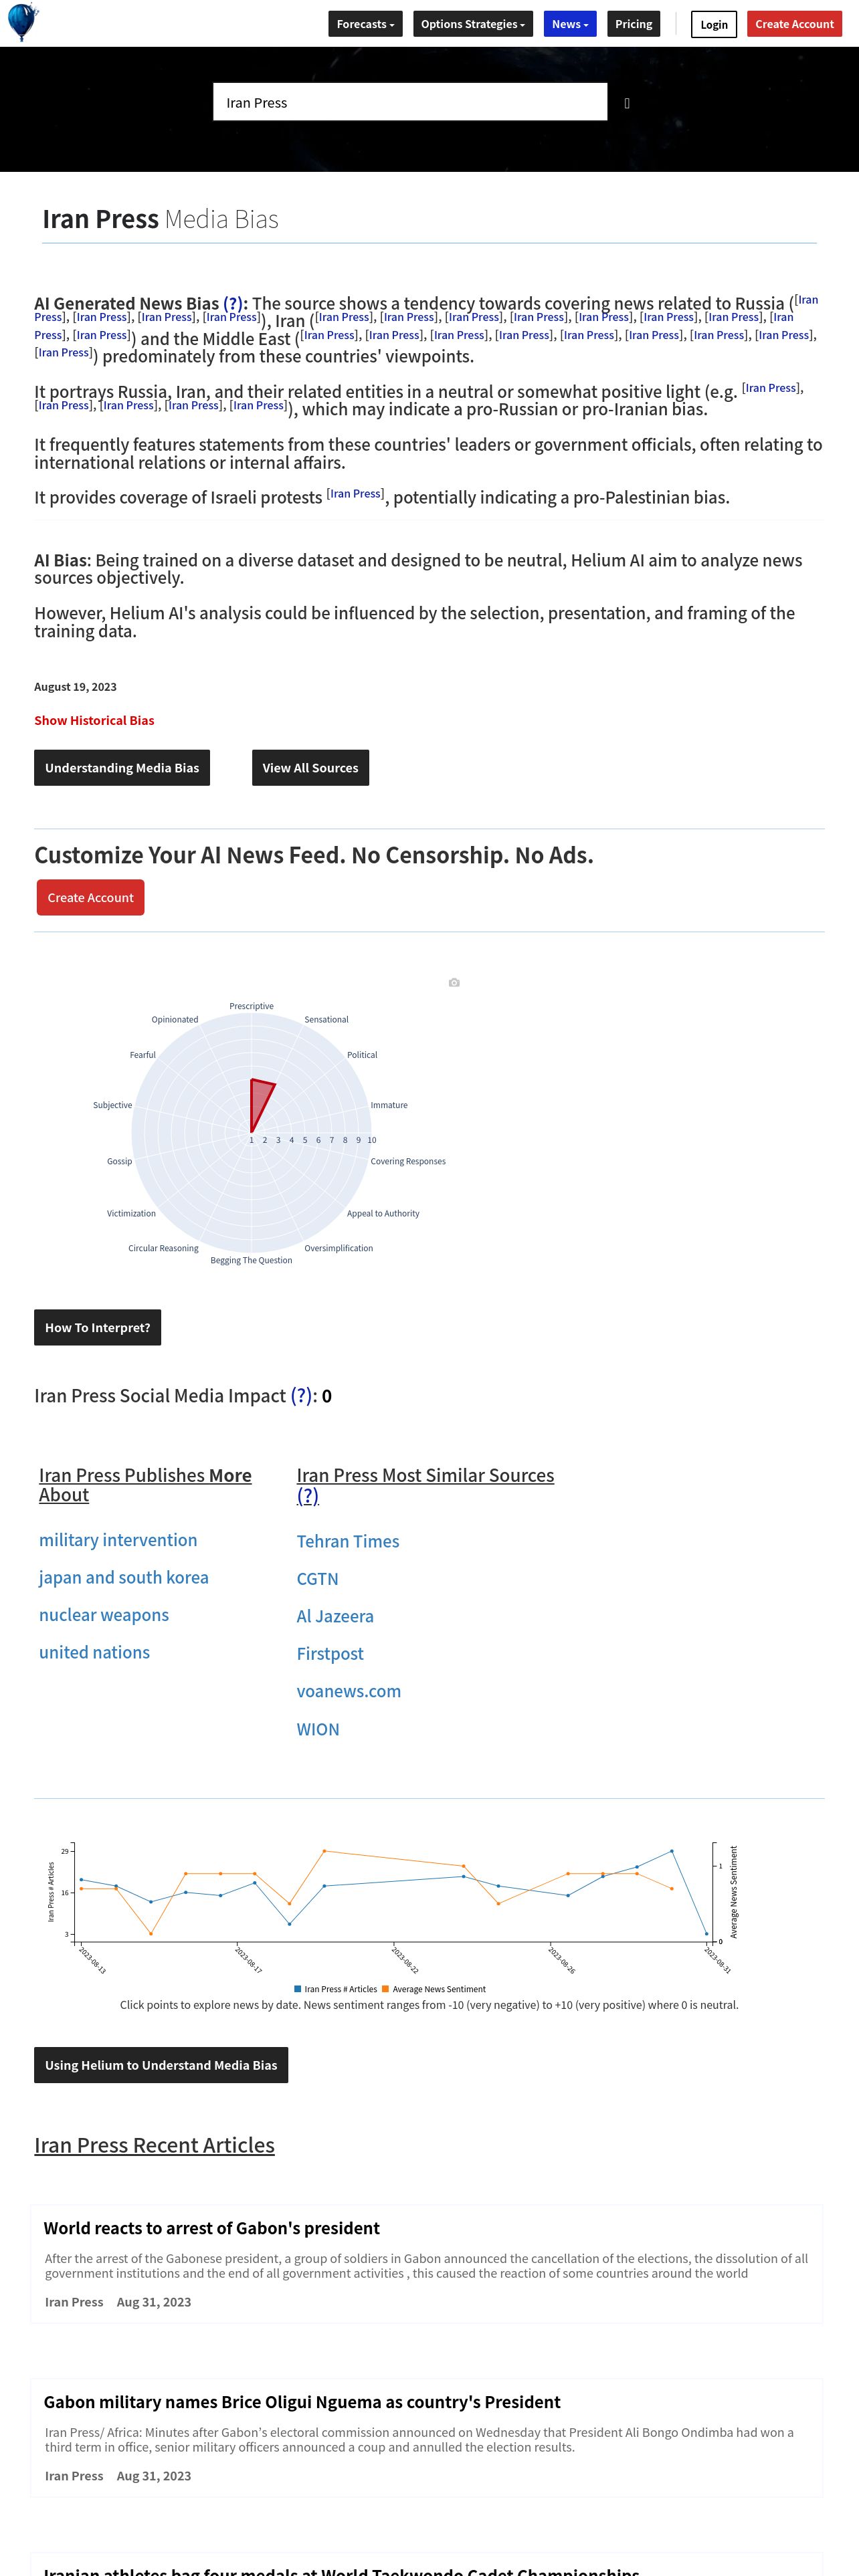
Task: Click the camera icon above the radar chart
Action: point(454,983)
